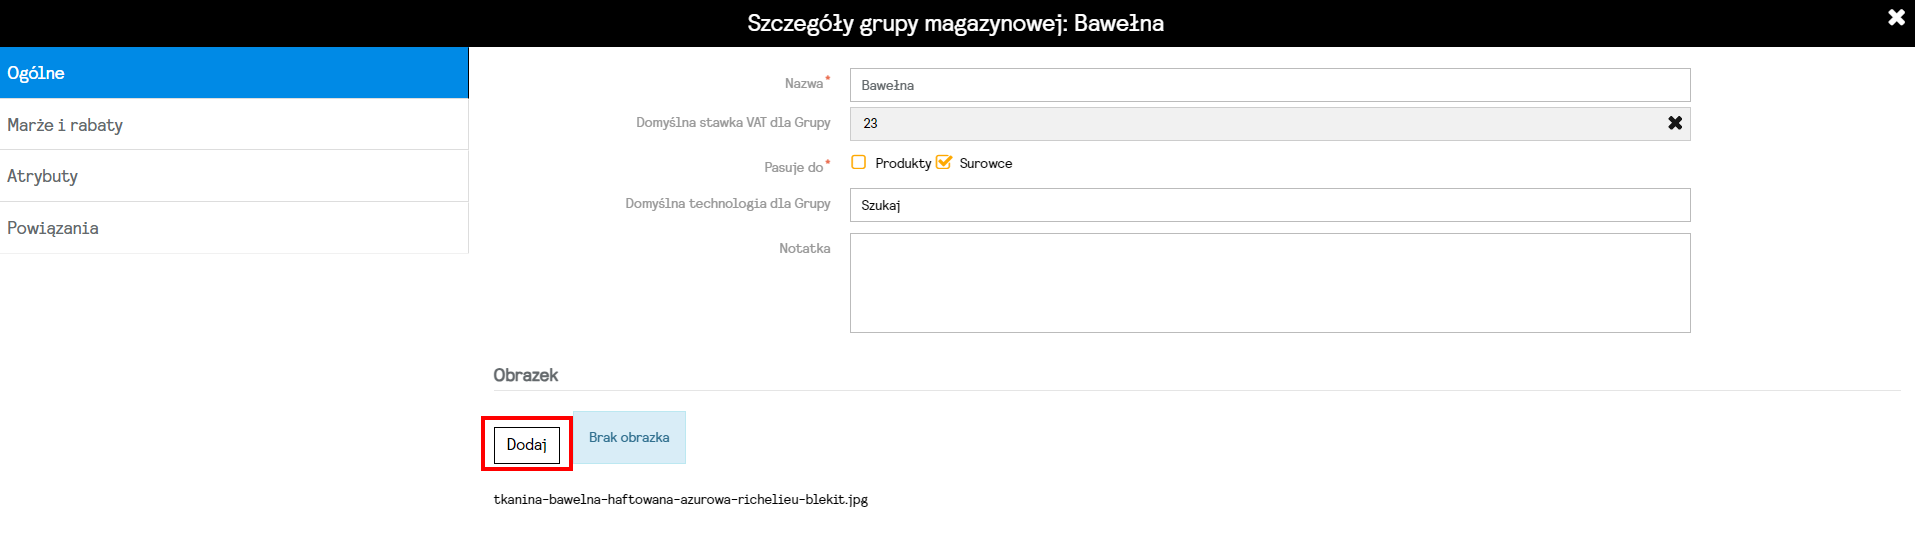Open the Szukaj default technology search box

[1270, 205]
